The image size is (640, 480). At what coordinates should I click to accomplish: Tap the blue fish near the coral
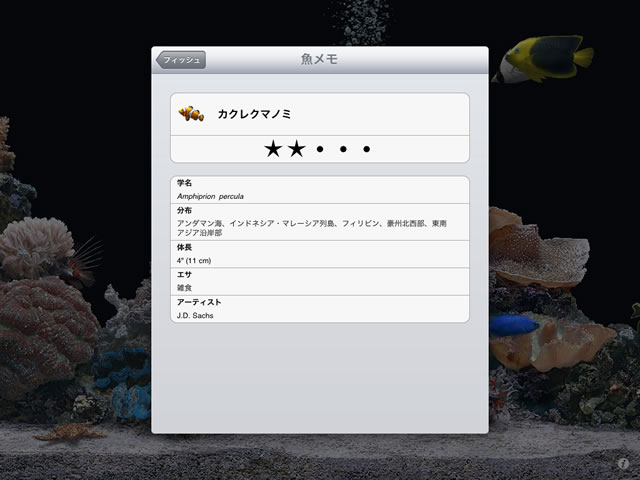tap(513, 325)
